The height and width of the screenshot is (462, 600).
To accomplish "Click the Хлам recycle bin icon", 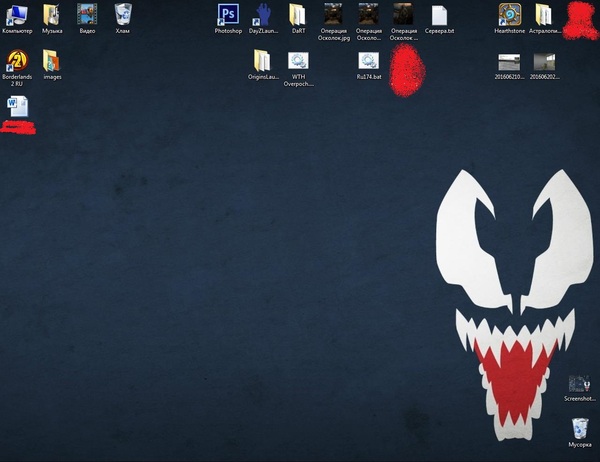I will [122, 14].
